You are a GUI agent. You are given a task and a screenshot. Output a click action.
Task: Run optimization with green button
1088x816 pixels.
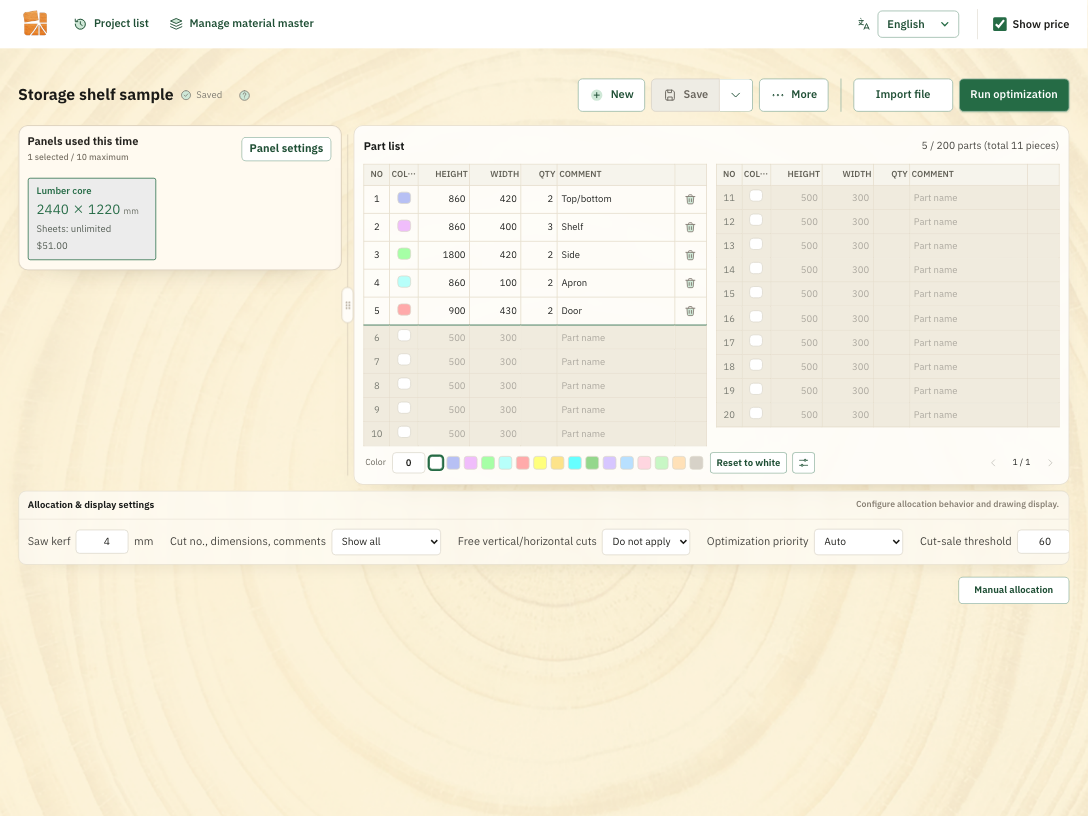click(x=1014, y=95)
